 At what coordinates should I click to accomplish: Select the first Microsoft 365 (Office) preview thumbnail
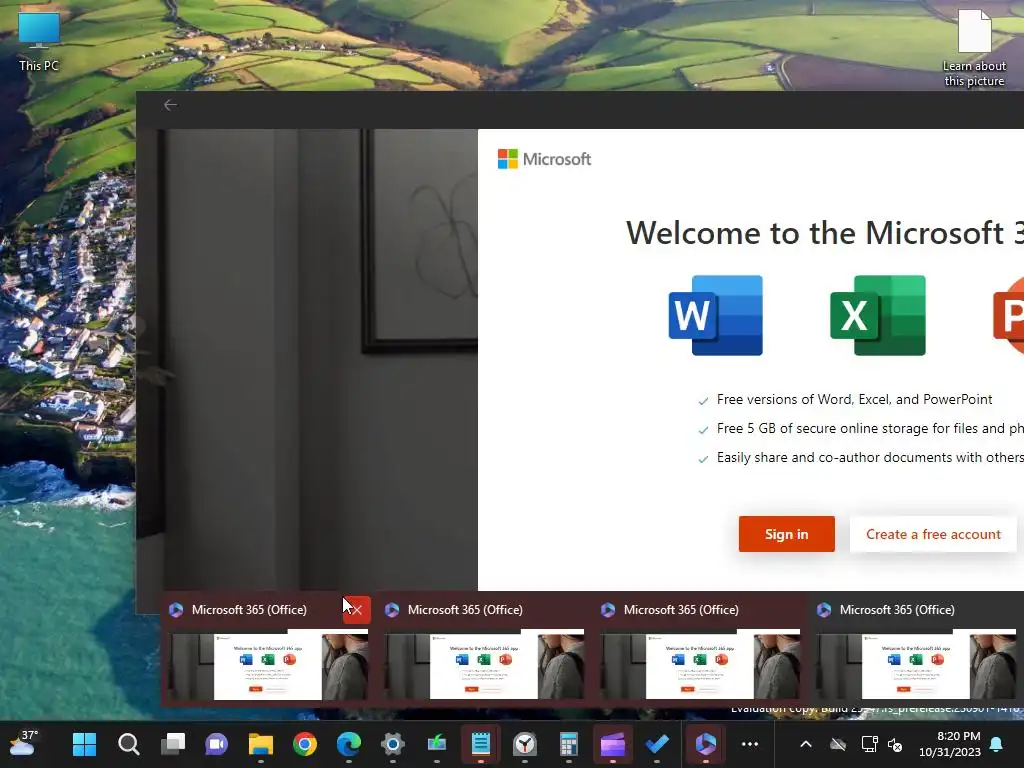tap(268, 664)
